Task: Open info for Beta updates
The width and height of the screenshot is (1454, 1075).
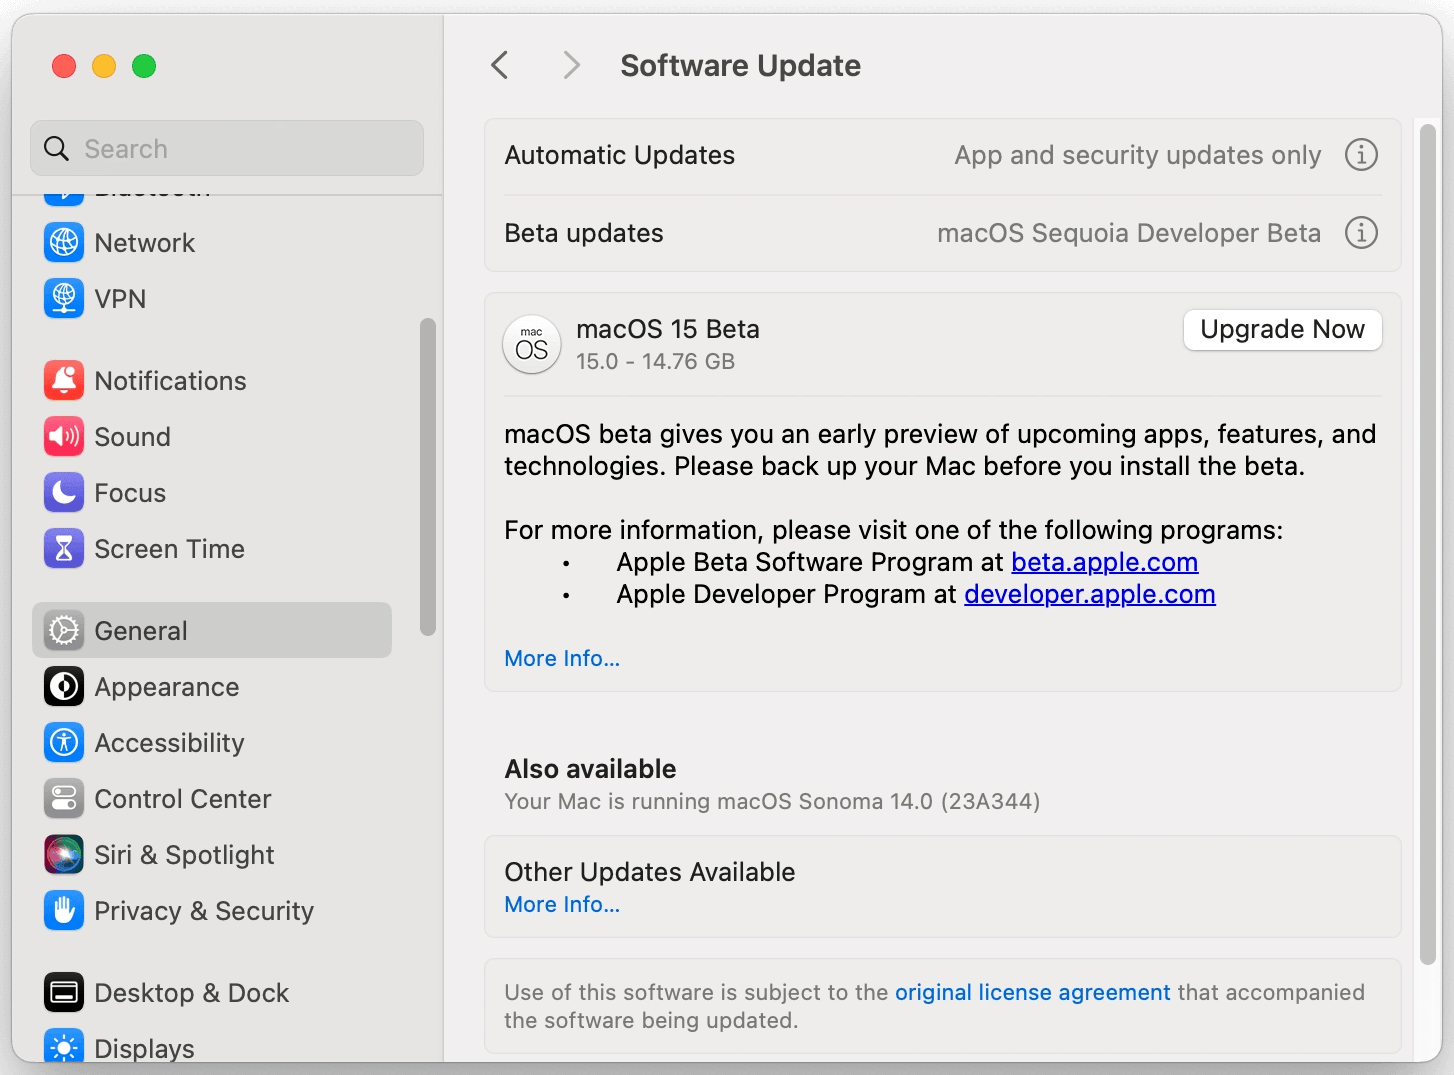Action: [x=1361, y=233]
